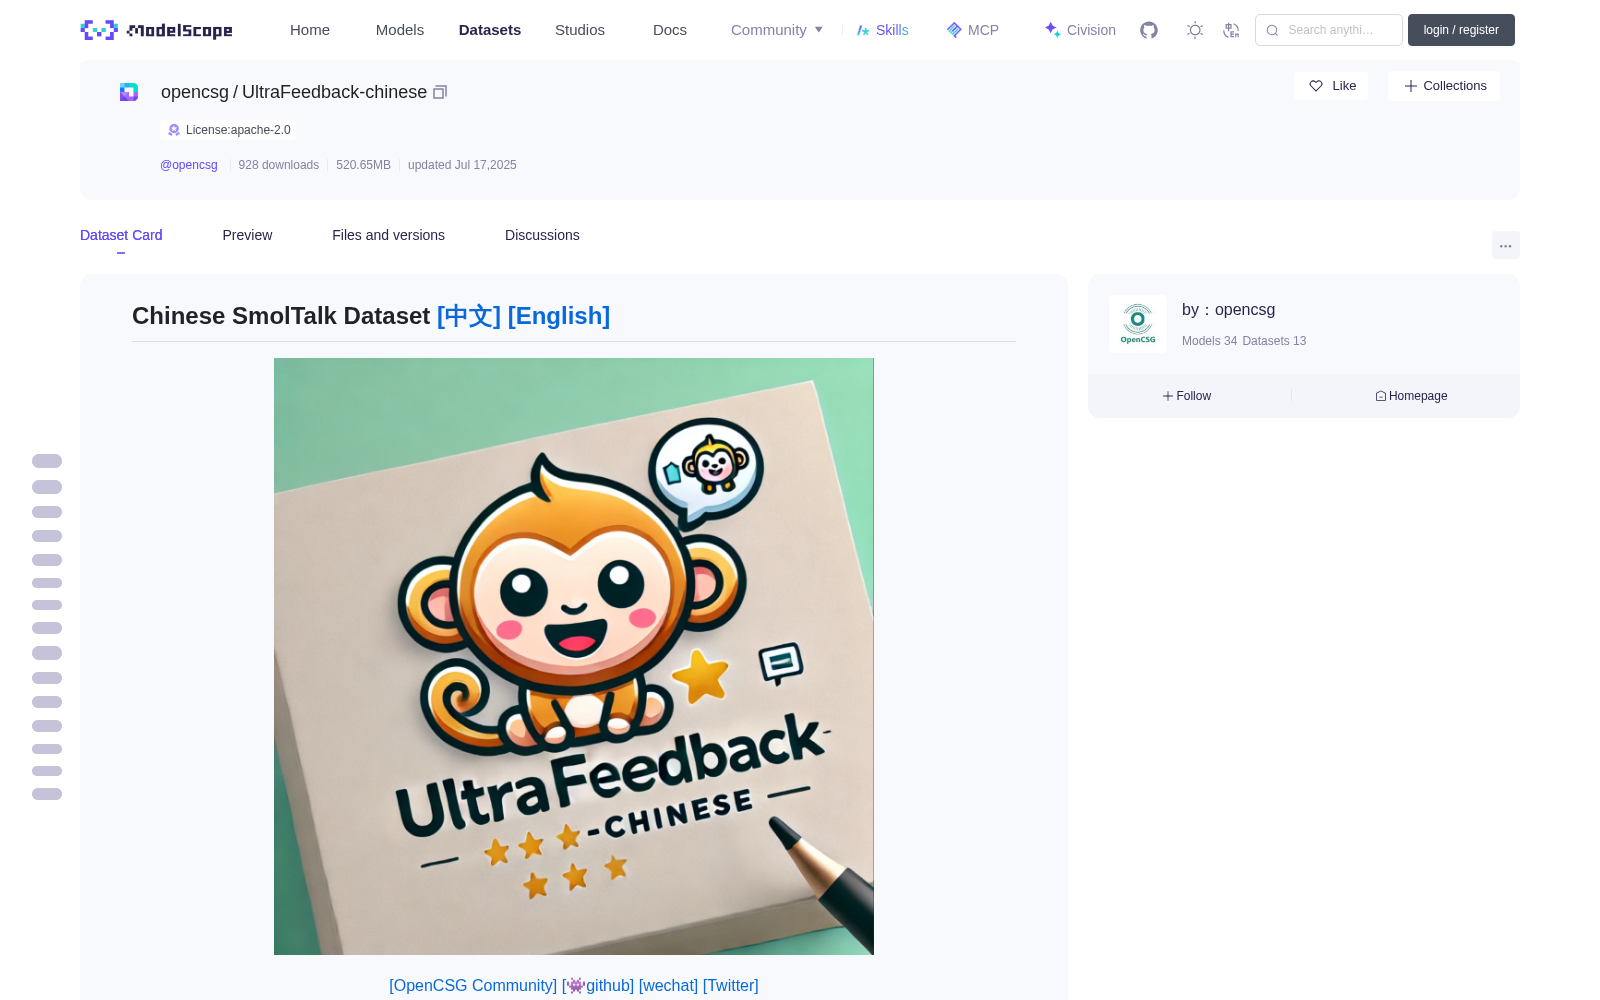Image resolution: width=1600 pixels, height=1000 pixels.
Task: Open the [OpenCSG Community] link
Action: tap(473, 985)
